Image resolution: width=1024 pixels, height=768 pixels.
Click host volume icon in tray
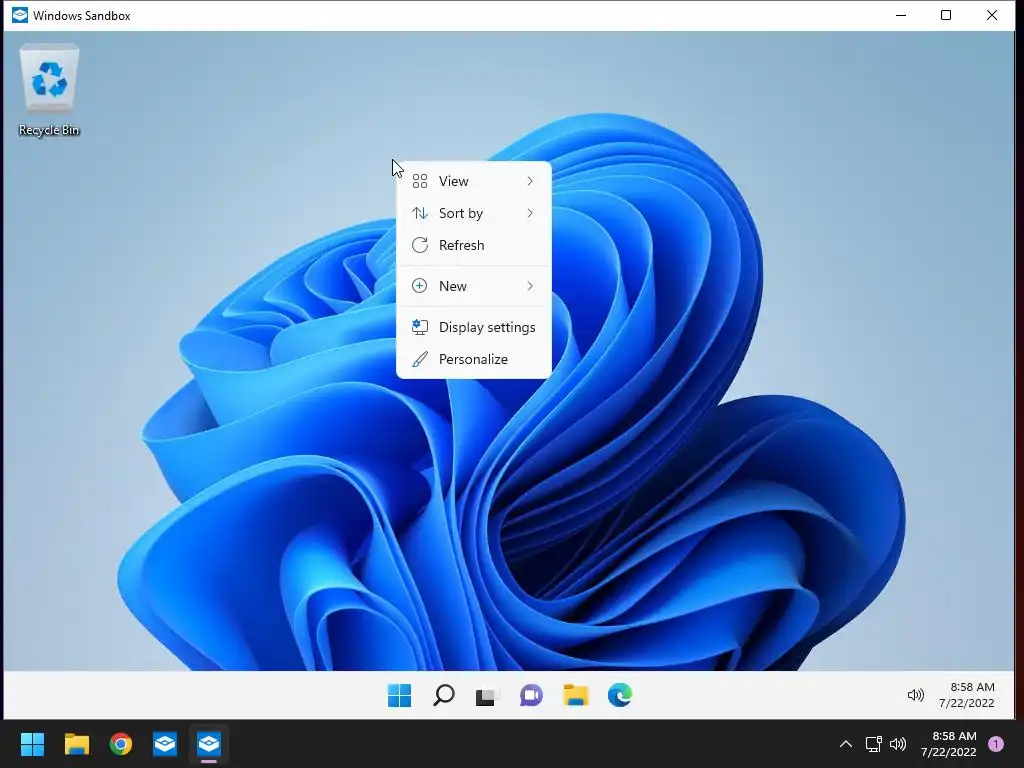coord(898,744)
